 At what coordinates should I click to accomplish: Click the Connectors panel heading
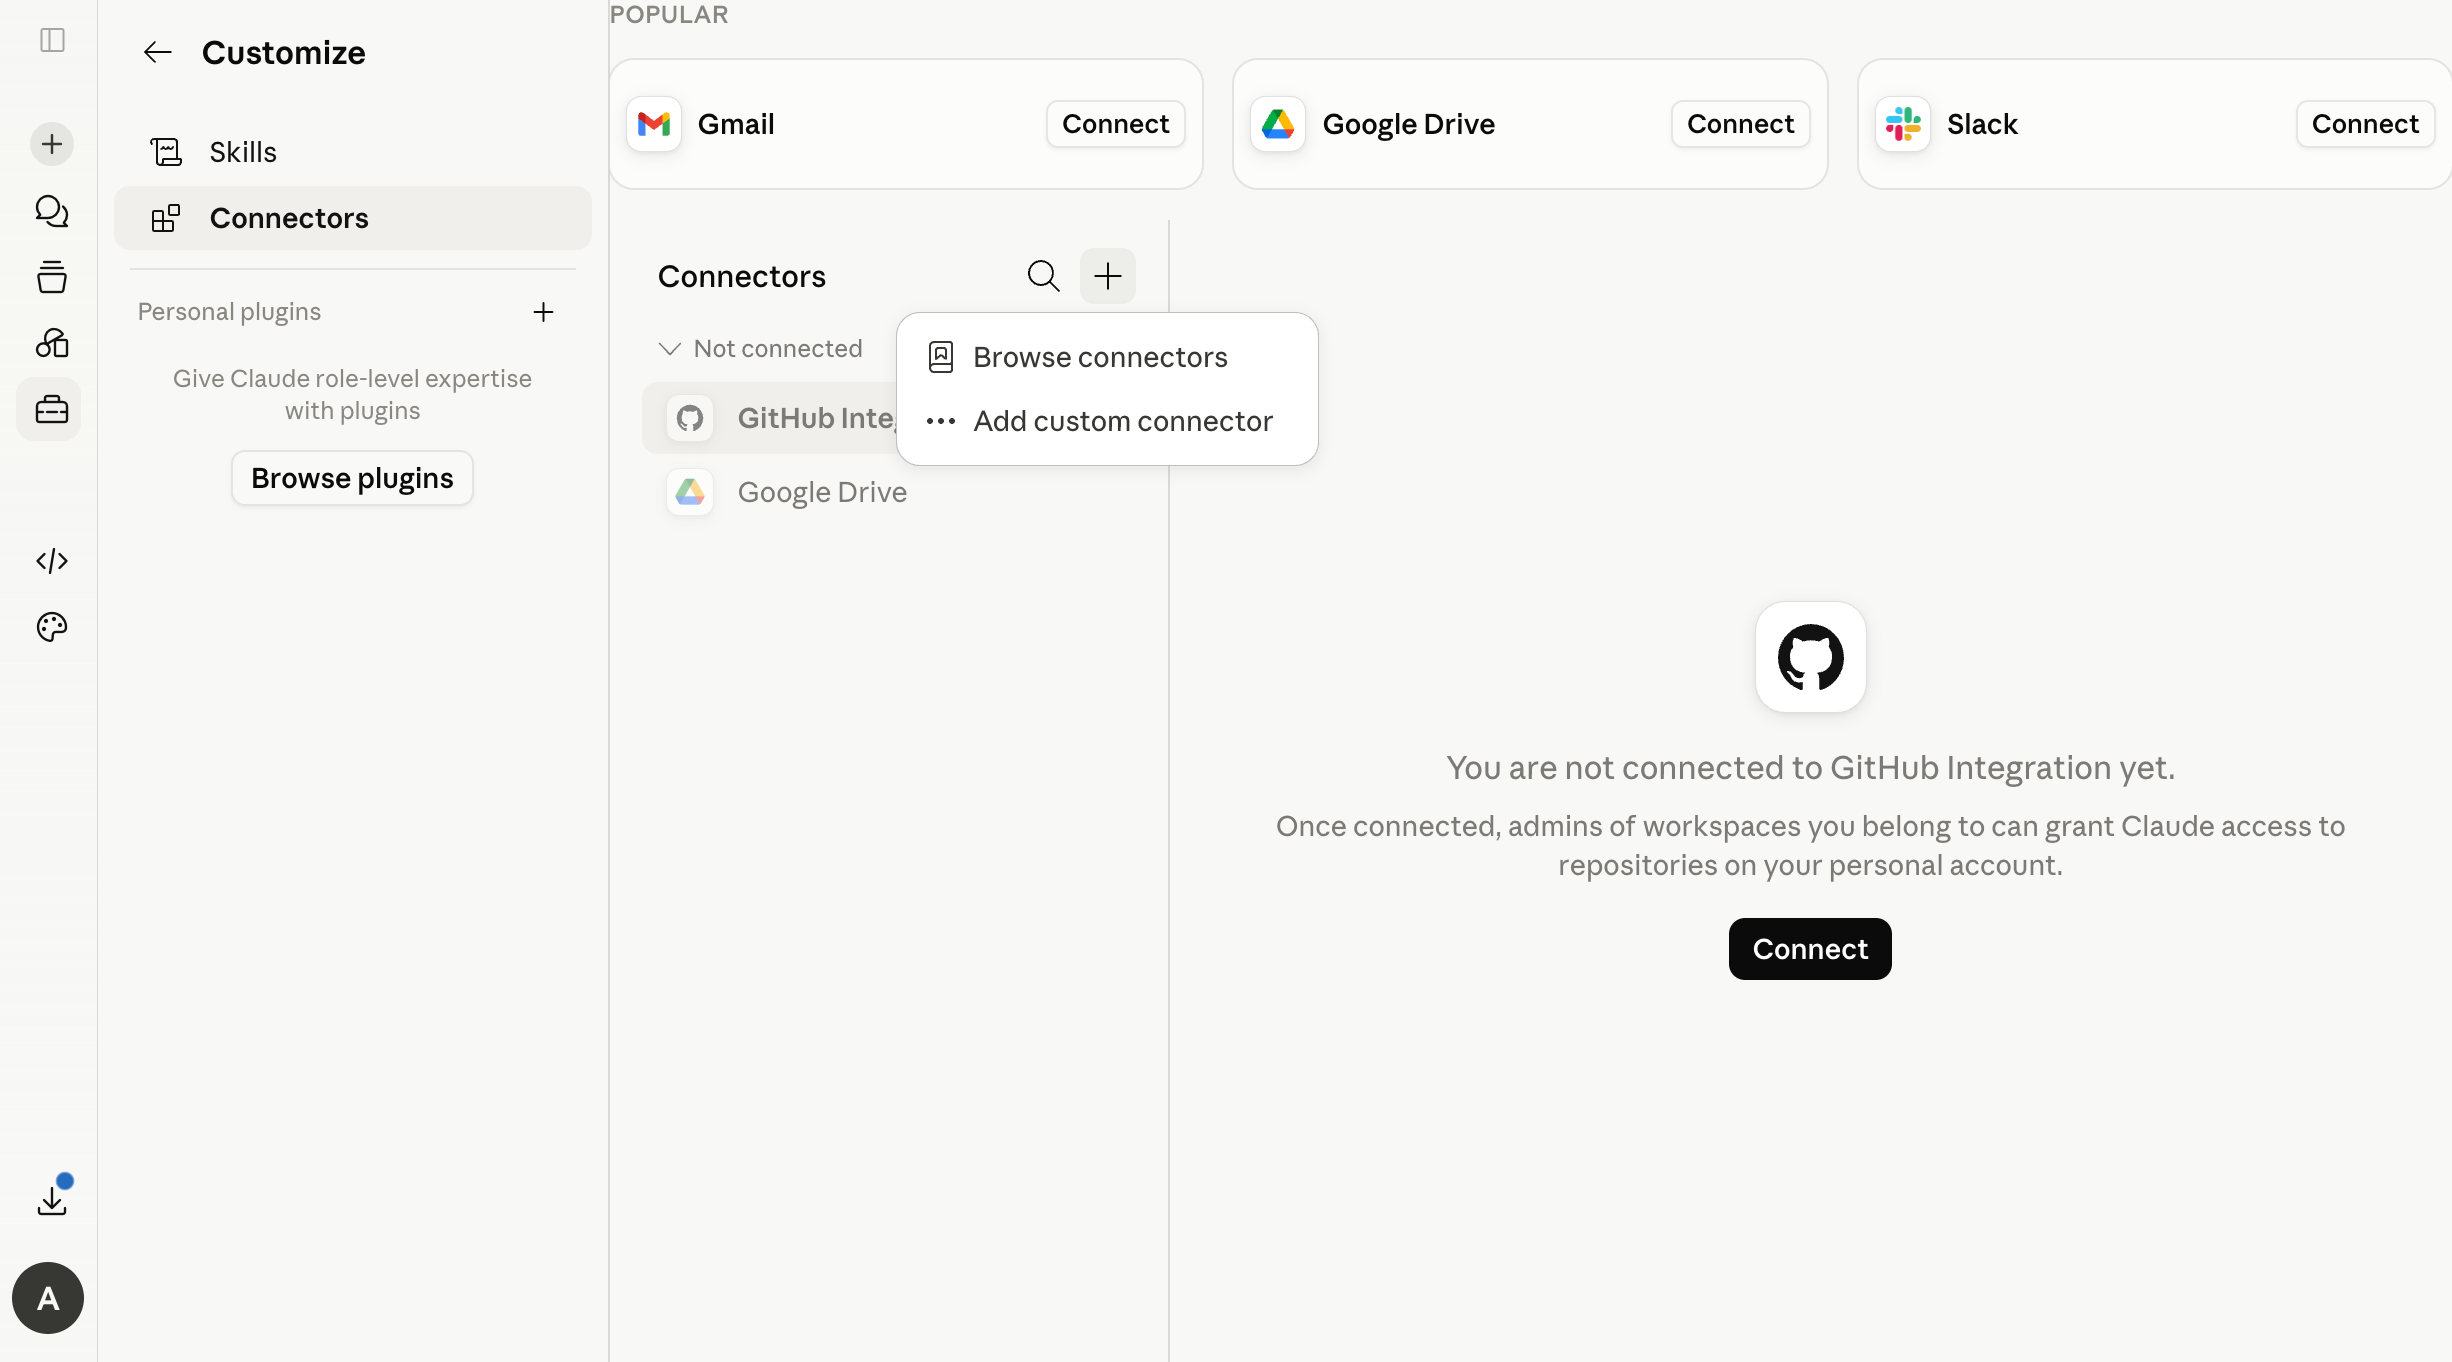[742, 276]
